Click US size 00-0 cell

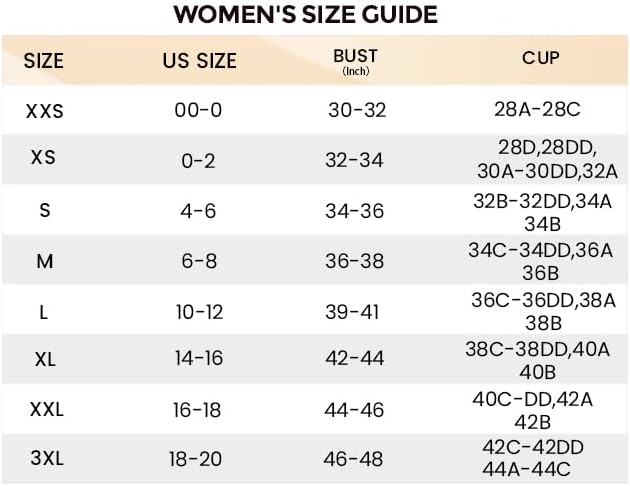[x=198, y=111]
